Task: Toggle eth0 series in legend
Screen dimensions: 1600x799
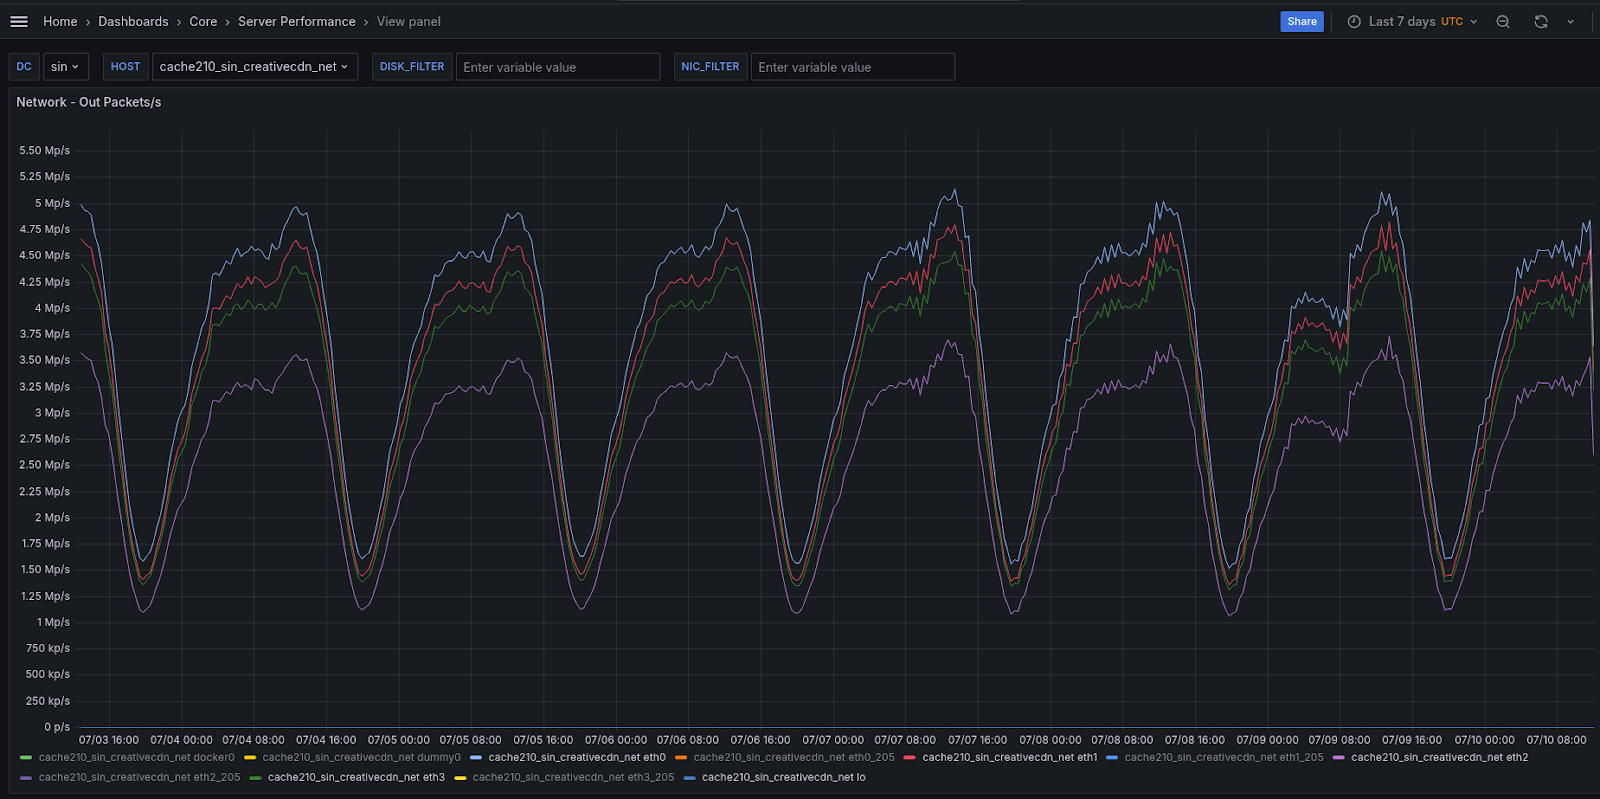Action: click(x=577, y=757)
